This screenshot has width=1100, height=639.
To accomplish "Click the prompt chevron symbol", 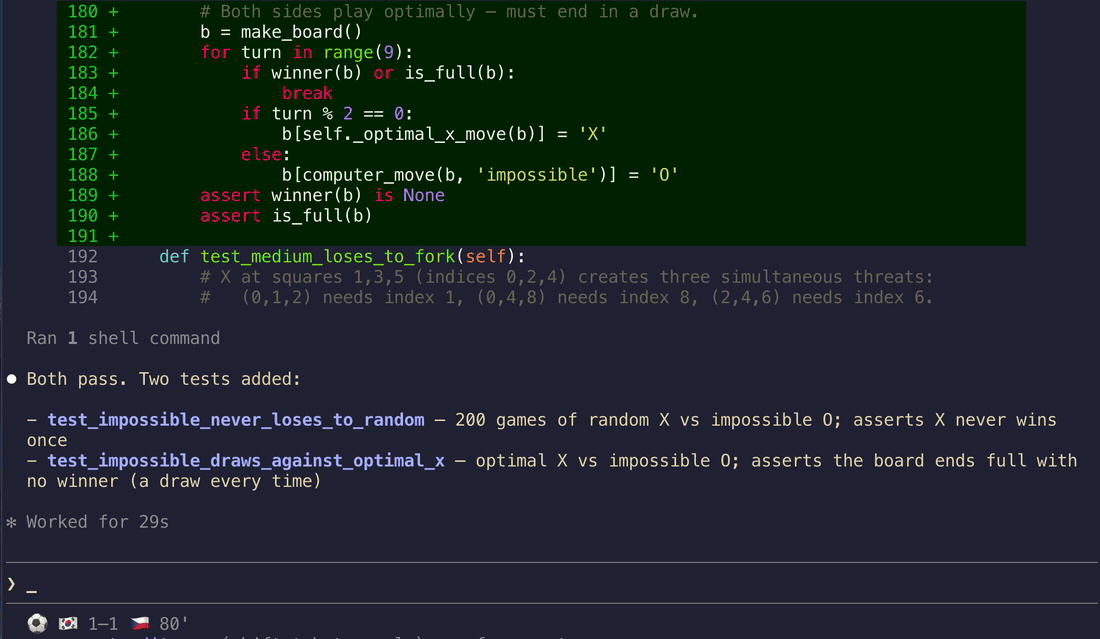I will point(11,584).
